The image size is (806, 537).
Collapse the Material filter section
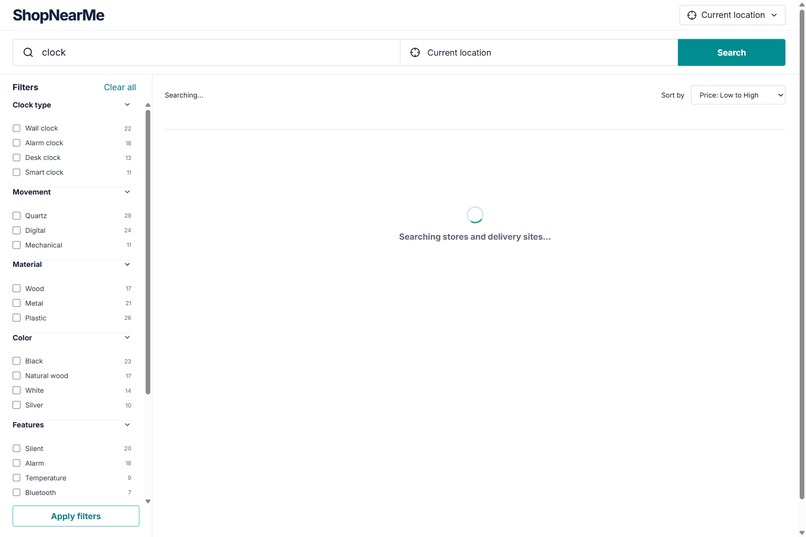[x=127, y=265]
